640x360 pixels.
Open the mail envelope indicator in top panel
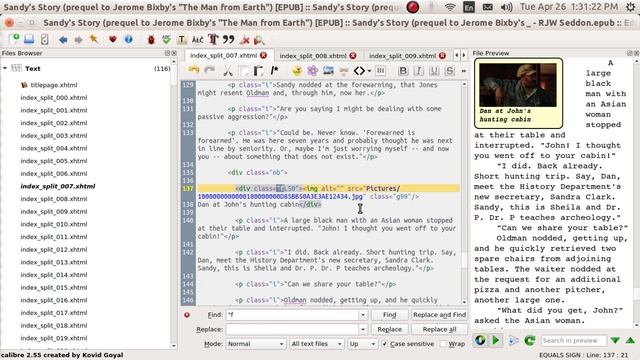(x=487, y=7)
